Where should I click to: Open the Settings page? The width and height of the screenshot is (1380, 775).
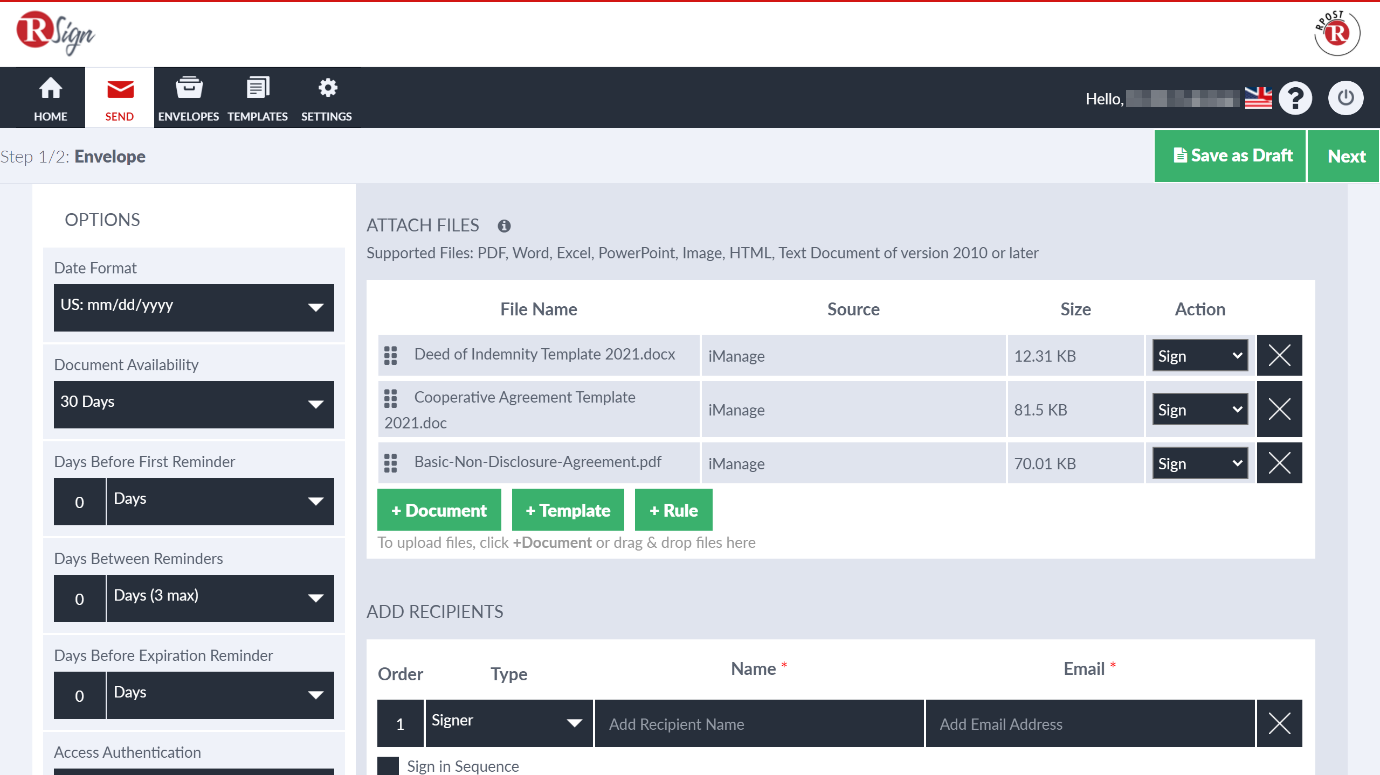tap(327, 98)
